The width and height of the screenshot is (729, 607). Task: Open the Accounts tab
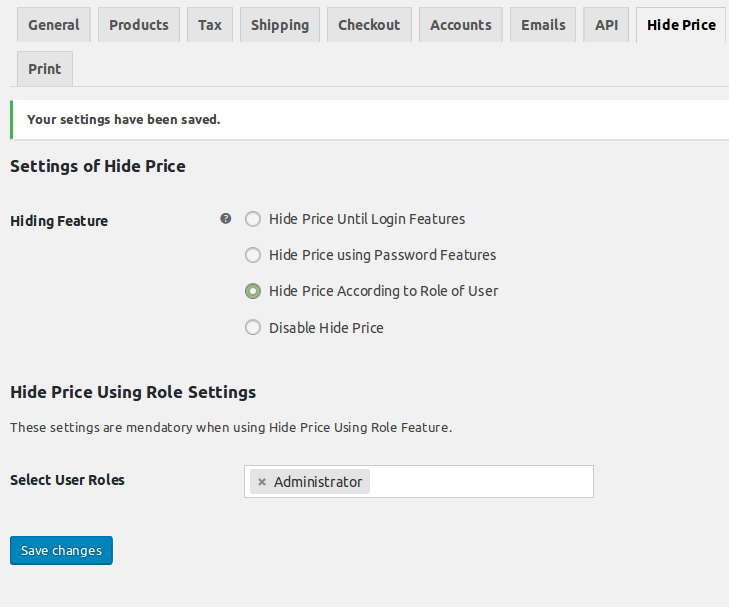click(x=461, y=25)
